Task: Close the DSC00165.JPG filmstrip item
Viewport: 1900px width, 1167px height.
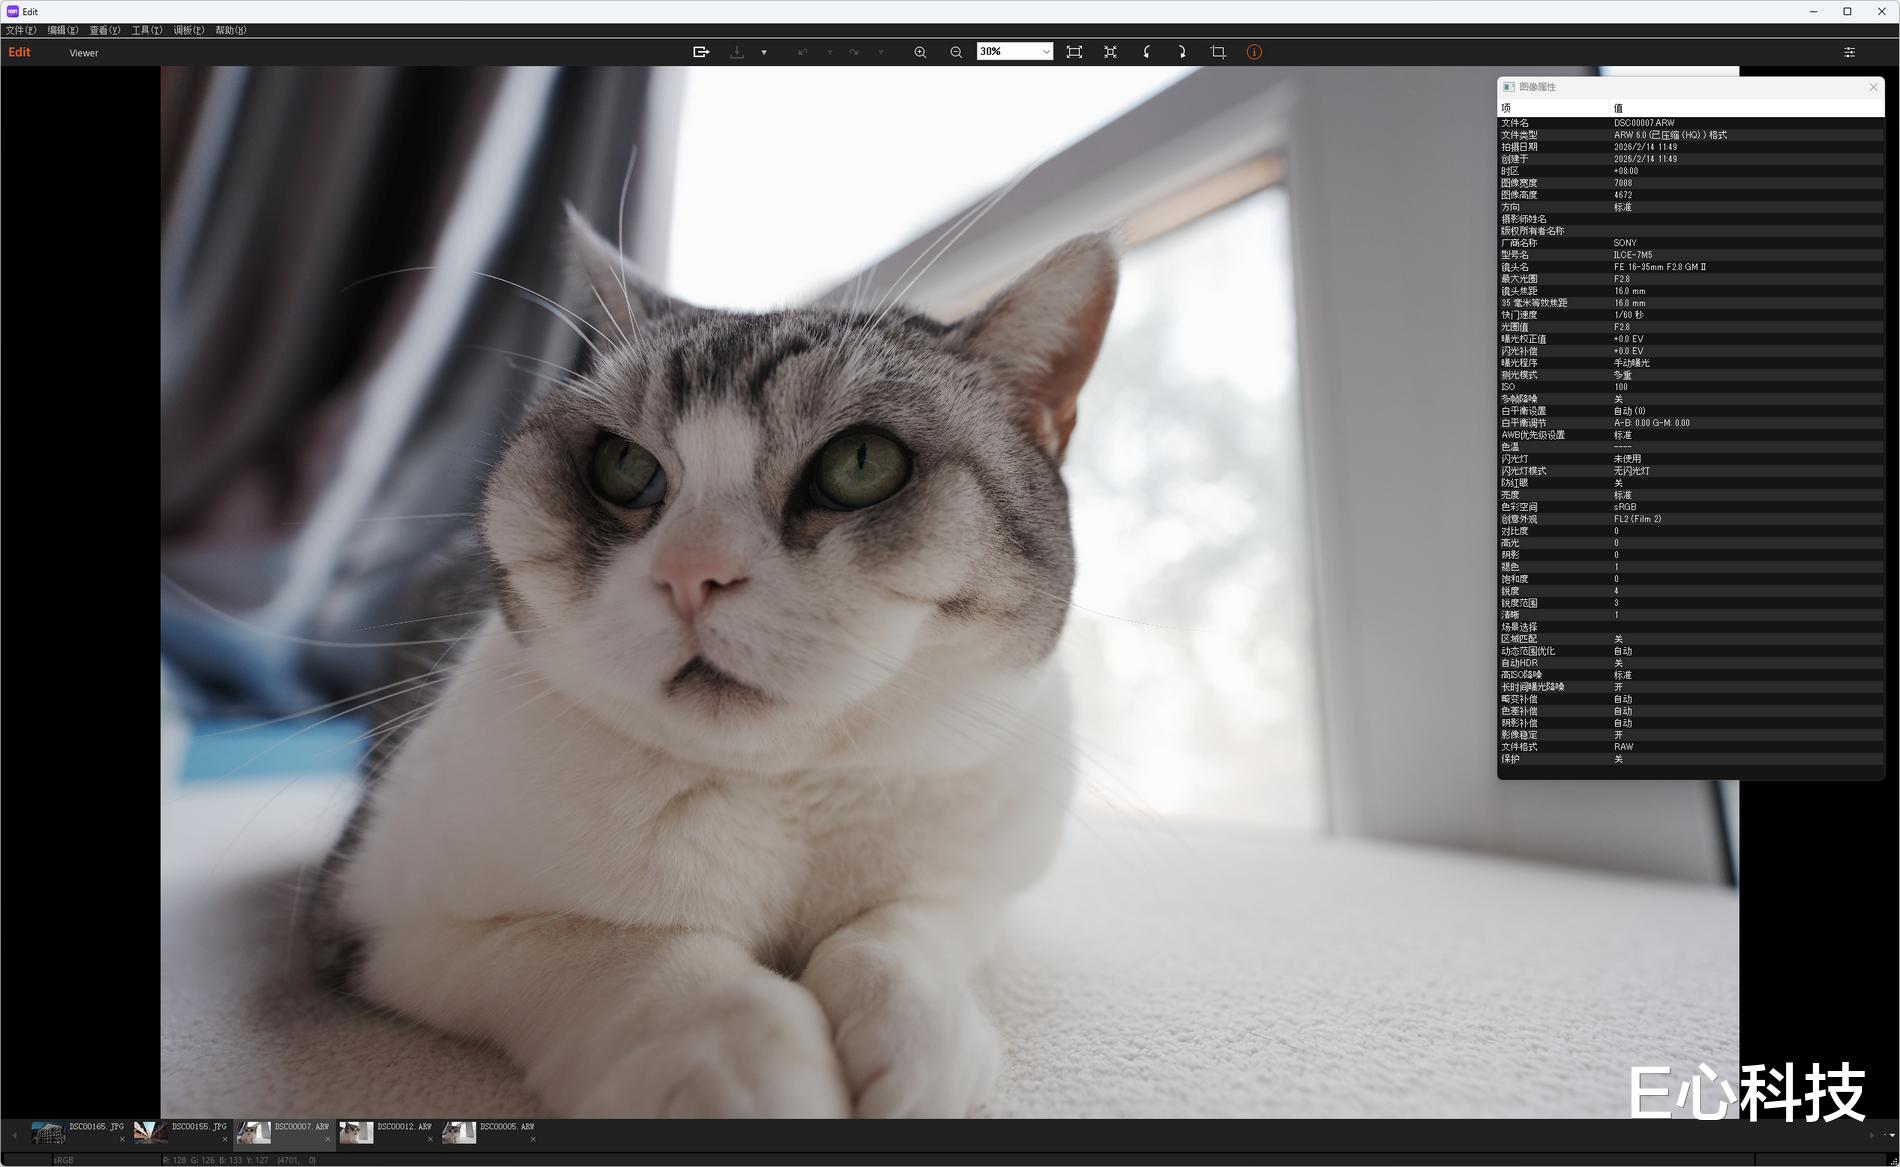Action: [x=122, y=1139]
